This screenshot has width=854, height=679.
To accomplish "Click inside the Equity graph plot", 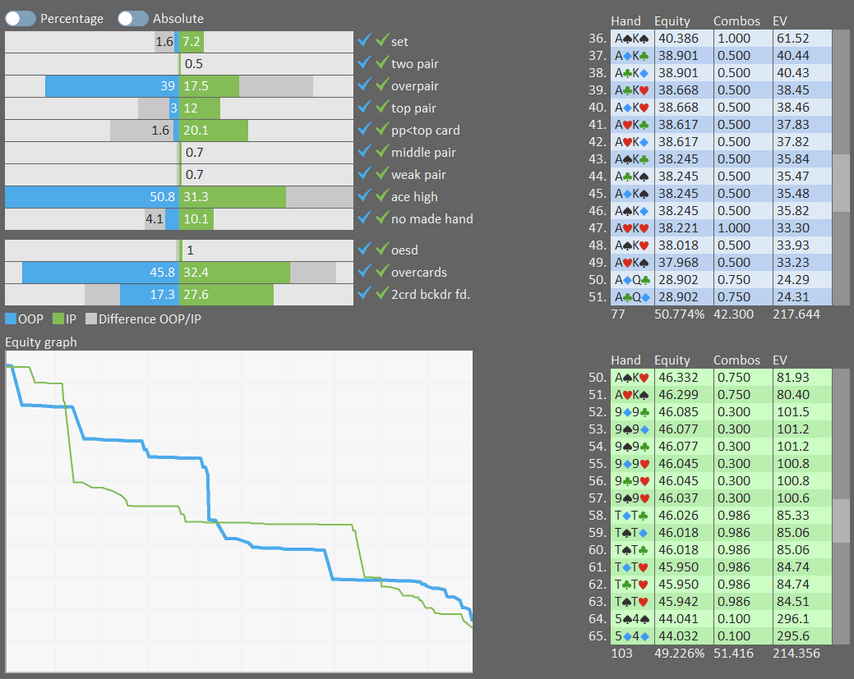I will pos(239,512).
